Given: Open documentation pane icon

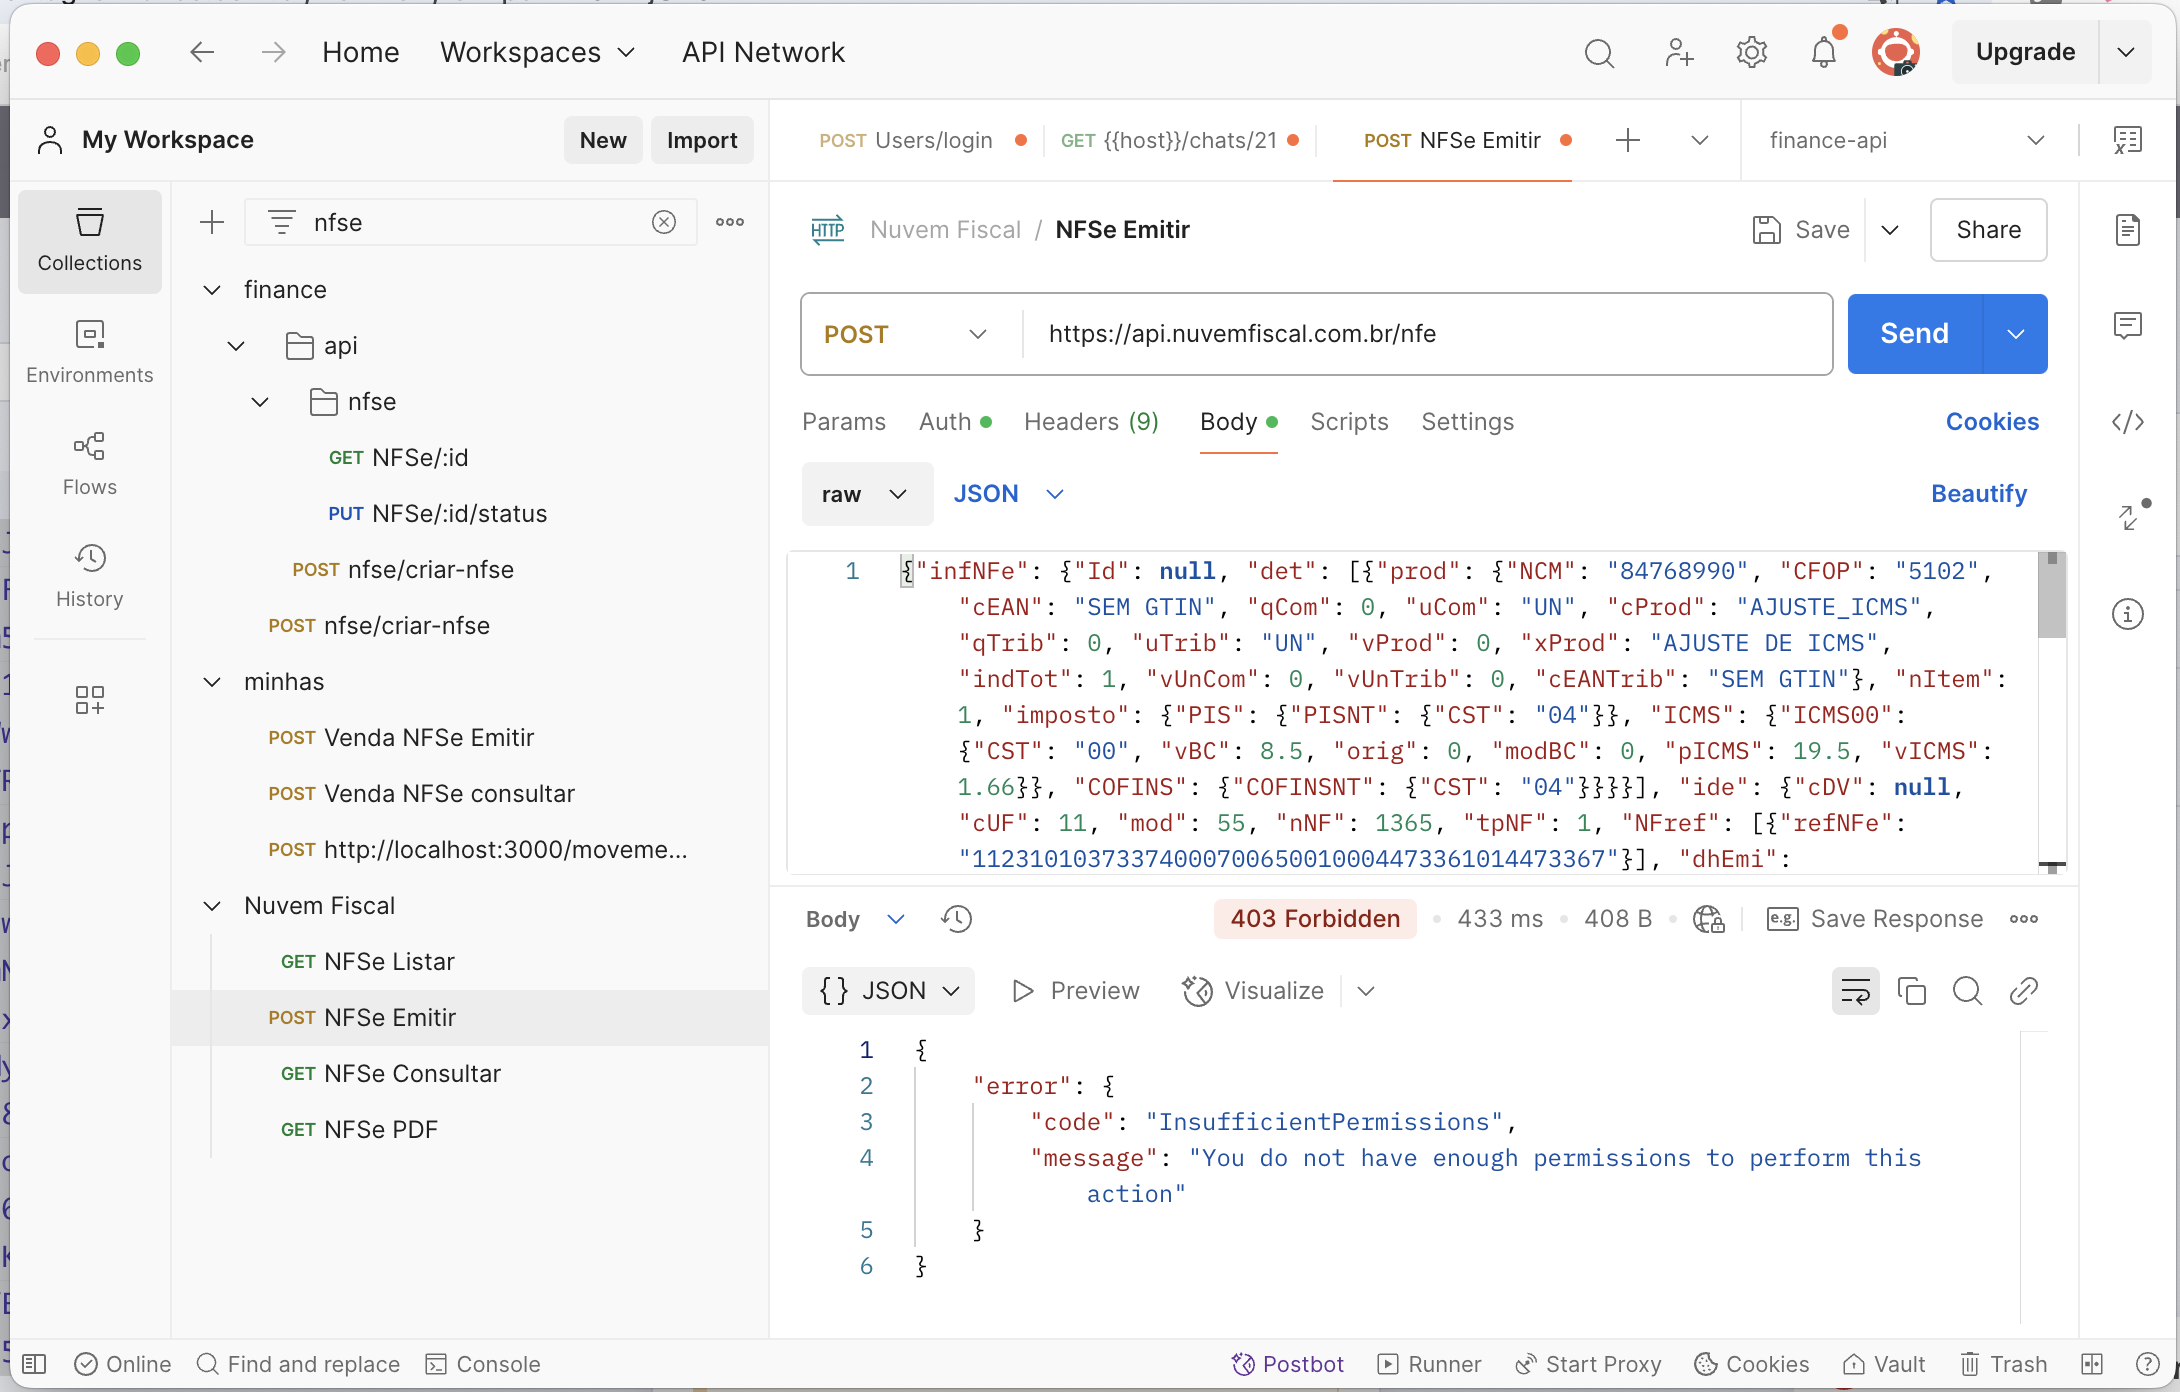Looking at the screenshot, I should (2128, 230).
